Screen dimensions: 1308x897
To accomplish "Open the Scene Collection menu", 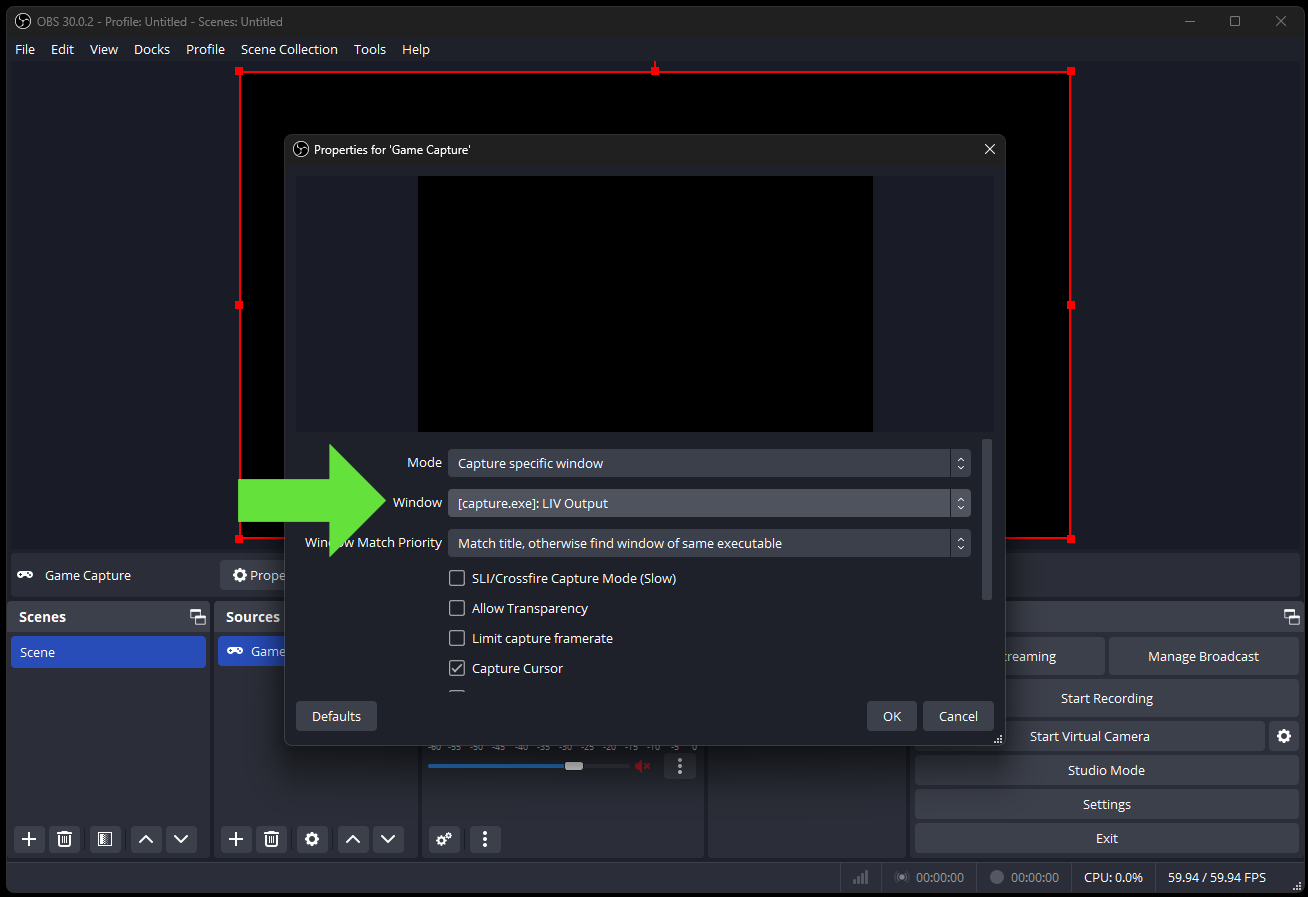I will [x=289, y=49].
